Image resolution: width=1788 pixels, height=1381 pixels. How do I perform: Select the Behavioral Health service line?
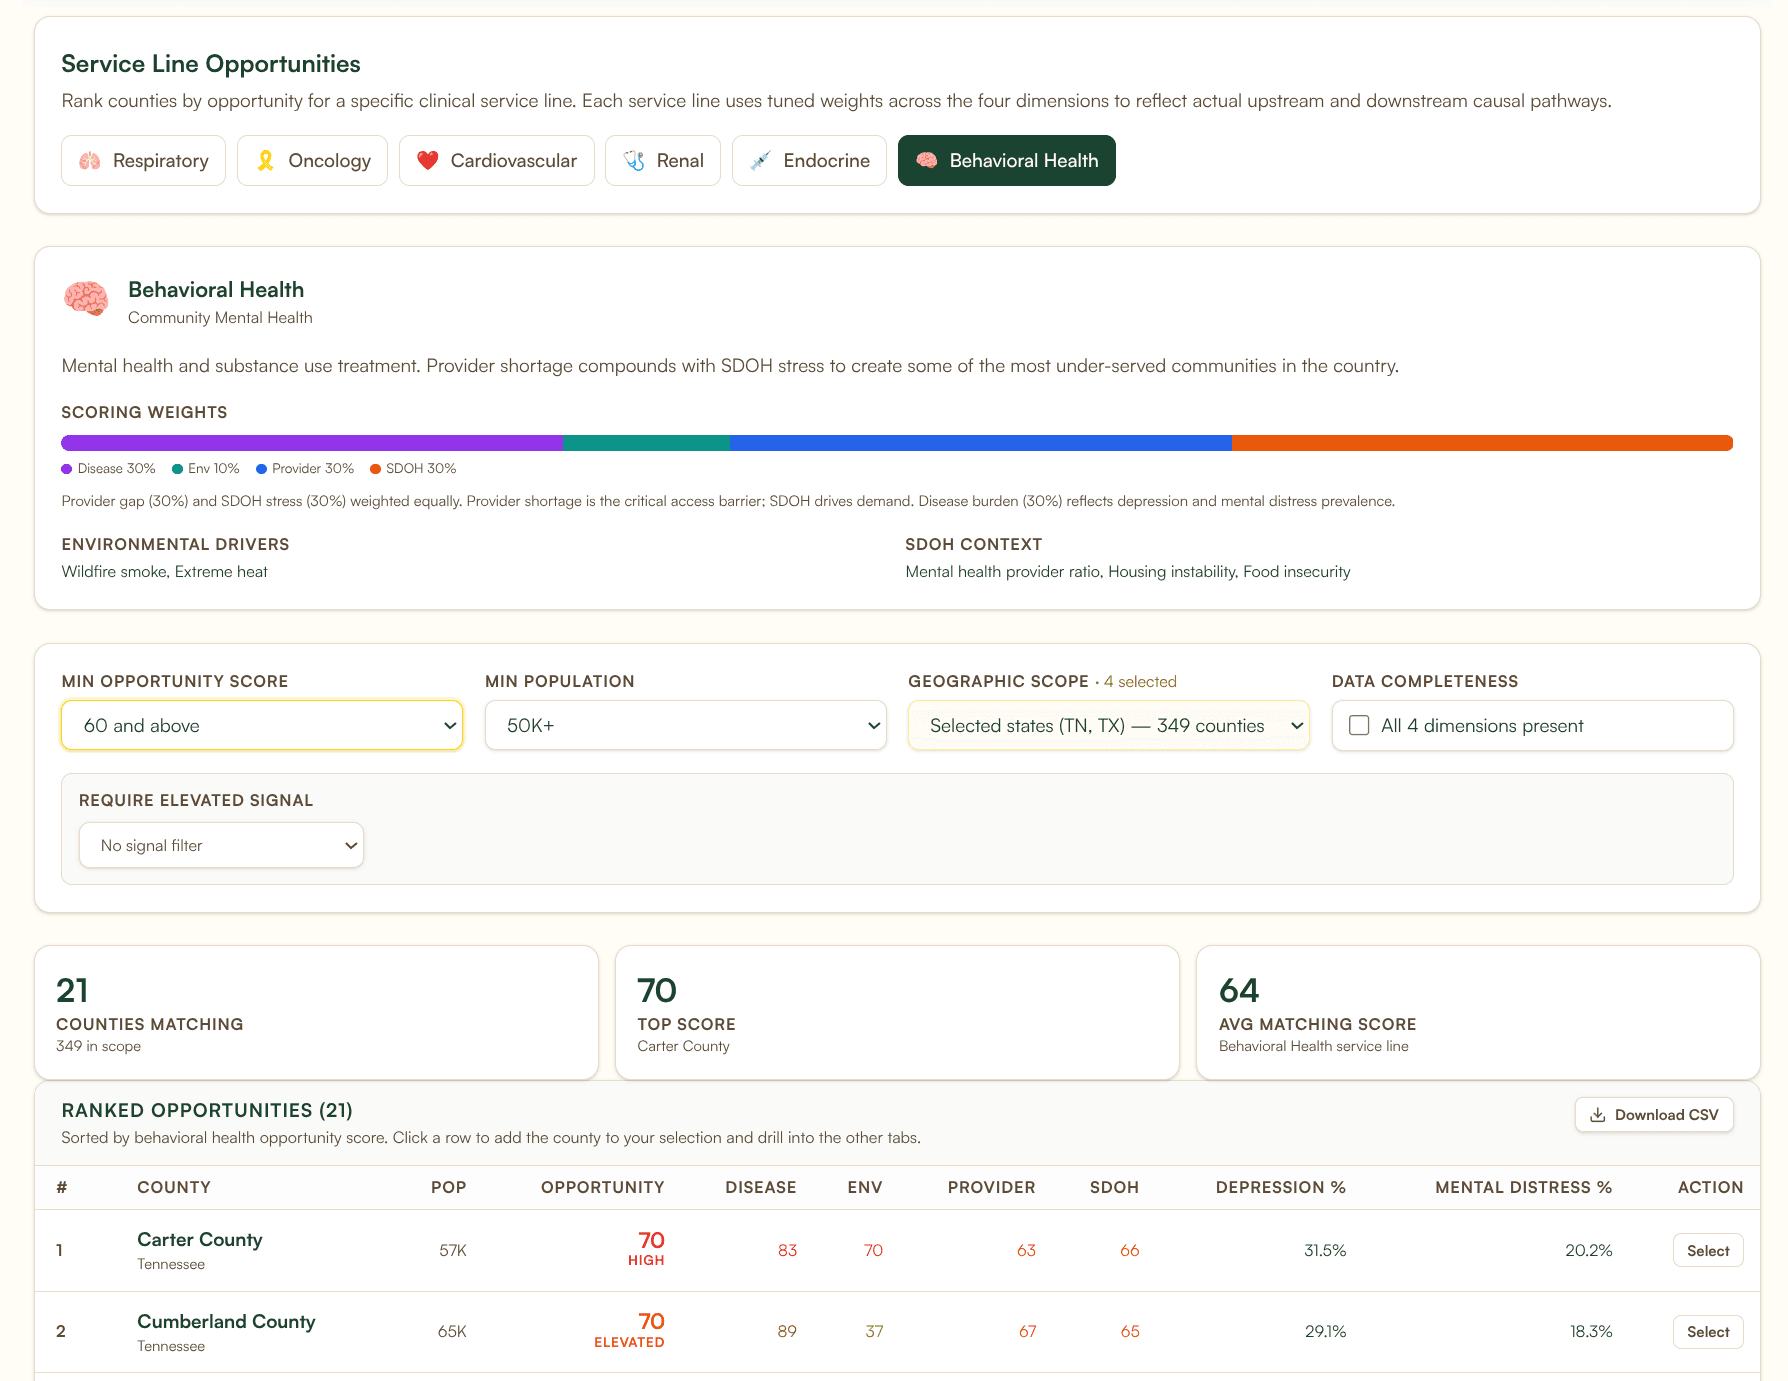click(1007, 161)
